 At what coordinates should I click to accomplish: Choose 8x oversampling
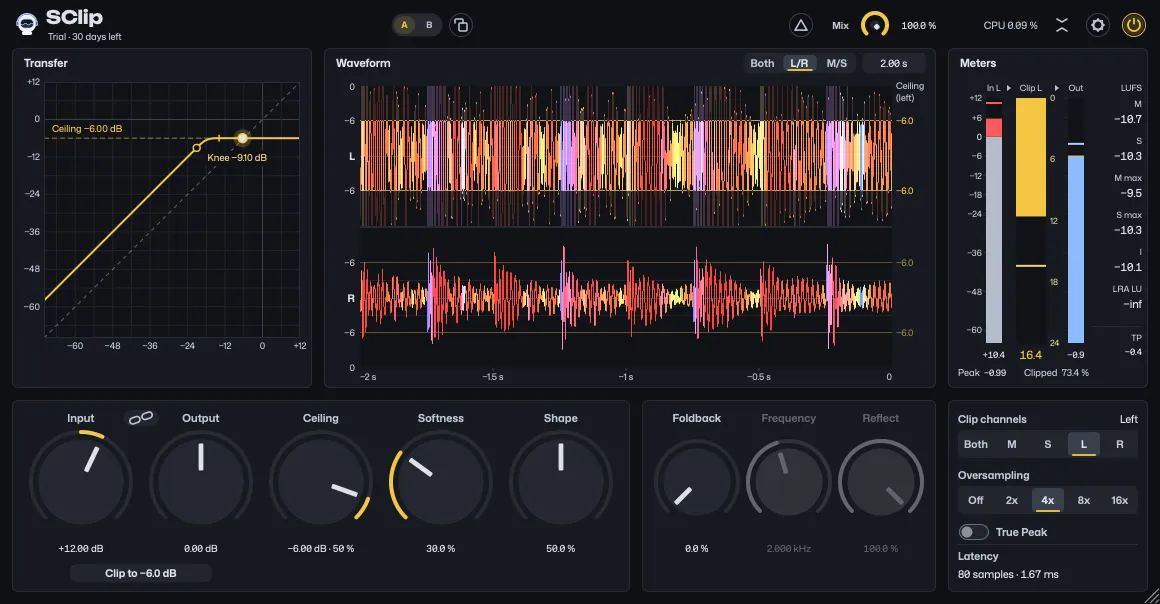pyautogui.click(x=1083, y=500)
